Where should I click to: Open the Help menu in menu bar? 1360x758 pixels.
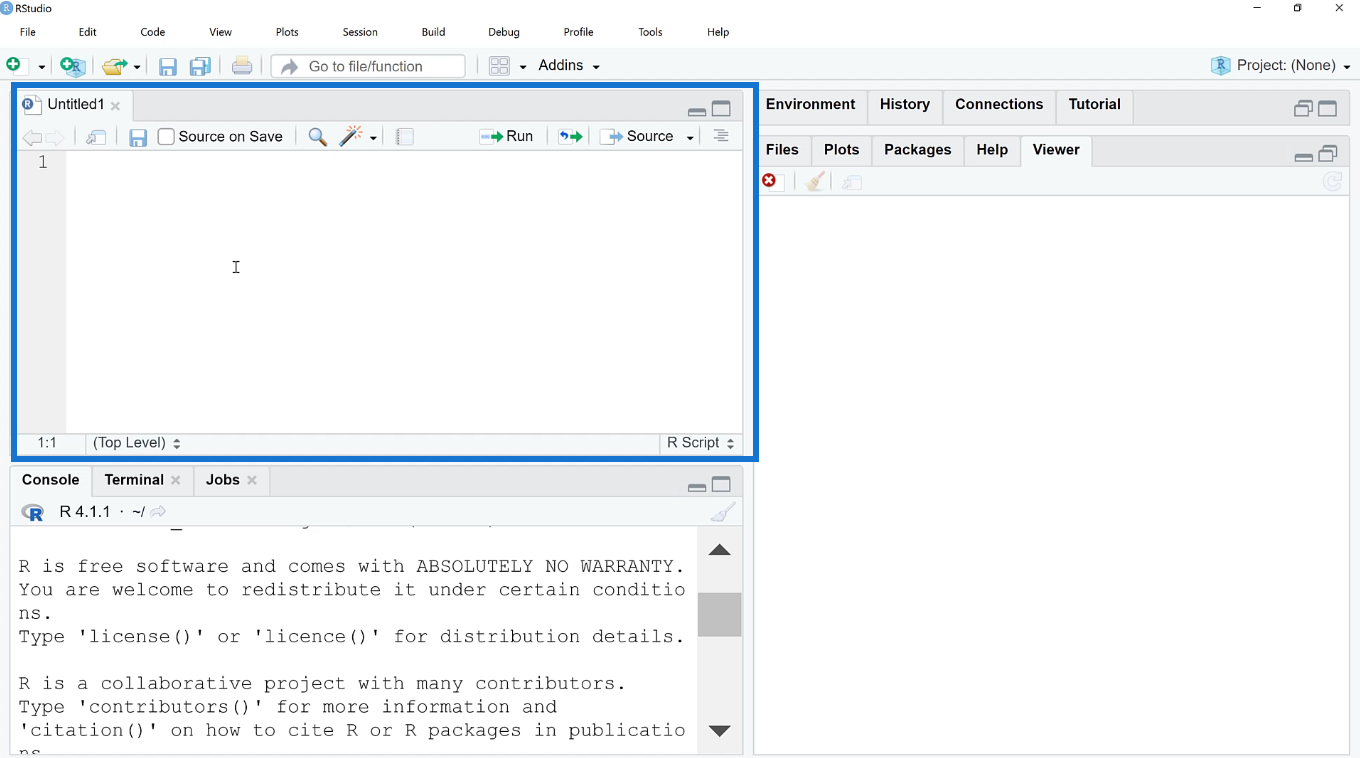click(x=718, y=32)
